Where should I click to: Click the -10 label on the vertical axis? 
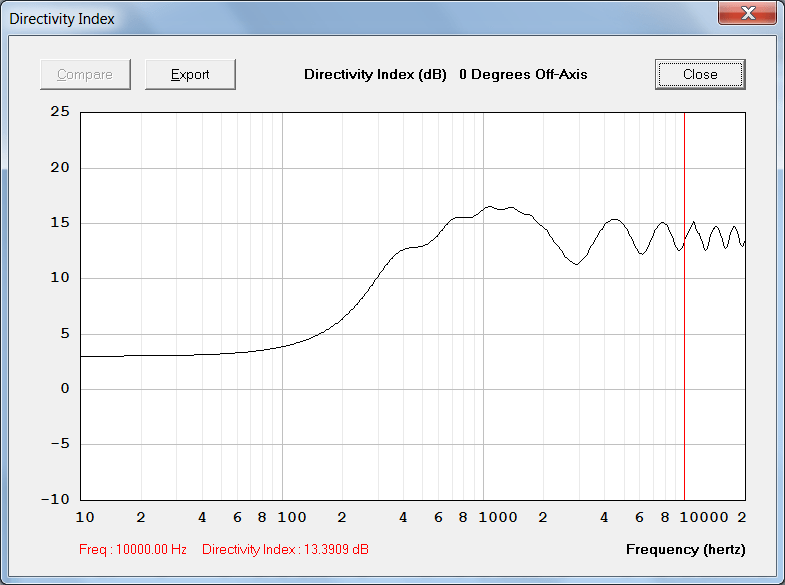point(55,499)
